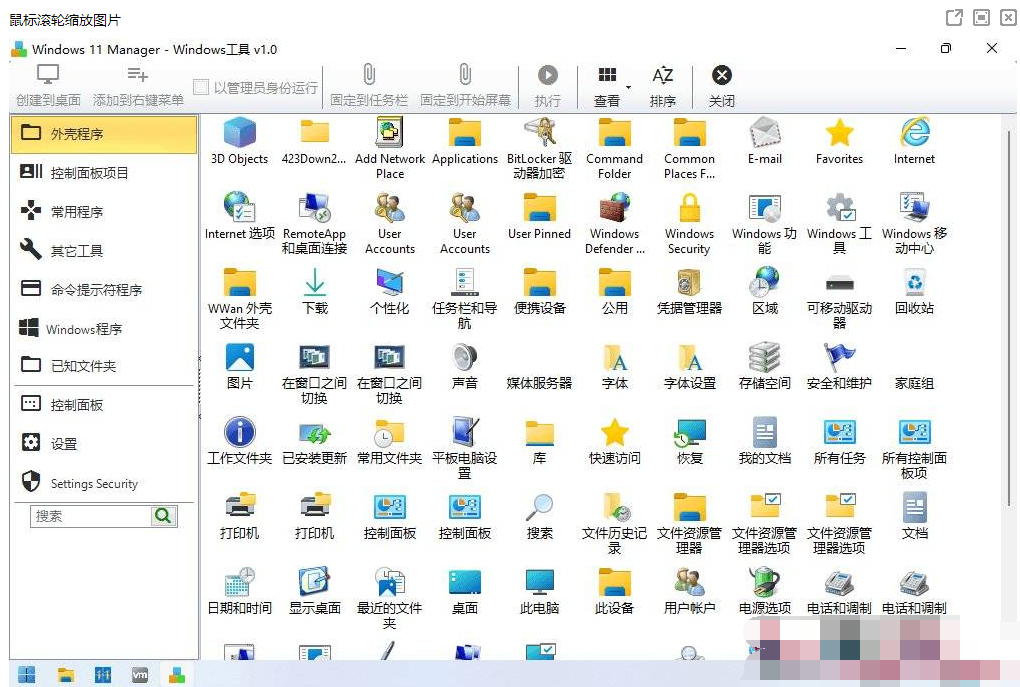
Task: Open File Explorer from the taskbar
Action: tap(65, 675)
